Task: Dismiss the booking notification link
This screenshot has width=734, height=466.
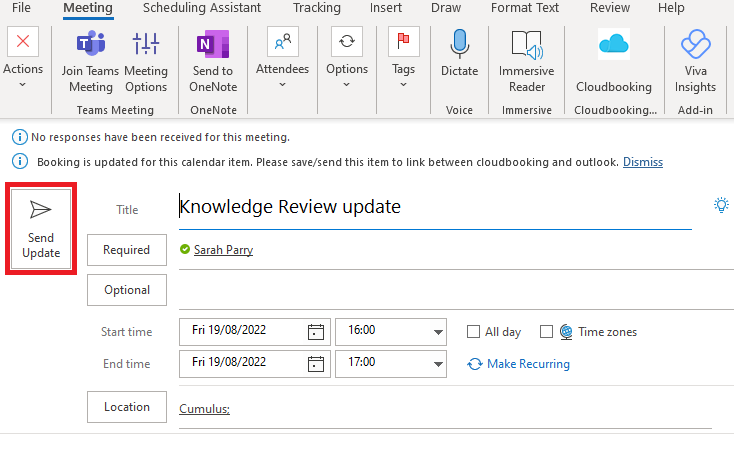Action: 643,162
